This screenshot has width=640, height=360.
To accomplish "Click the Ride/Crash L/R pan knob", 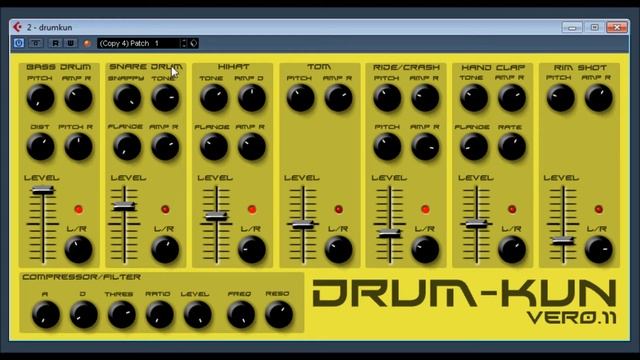I will (x=425, y=249).
